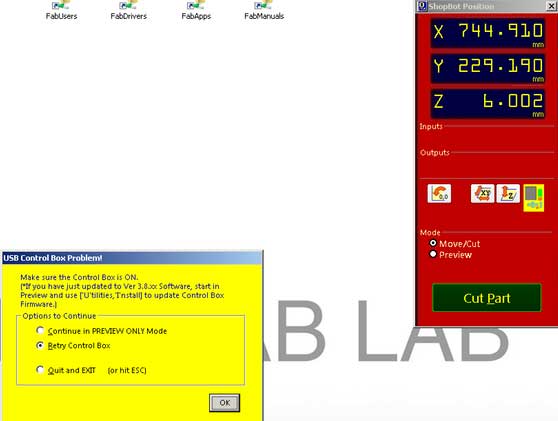
Task: Open the yellow keypad control icon
Action: (533, 198)
